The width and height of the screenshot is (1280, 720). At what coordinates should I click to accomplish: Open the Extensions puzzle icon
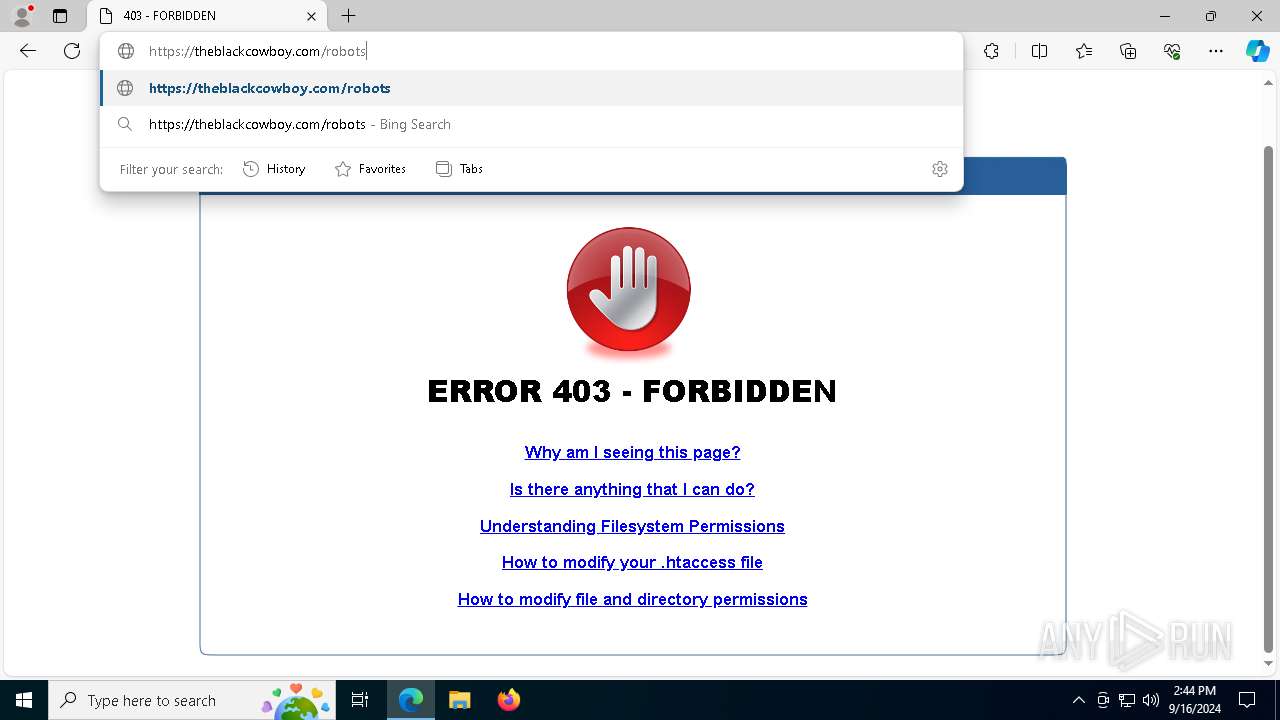991,51
